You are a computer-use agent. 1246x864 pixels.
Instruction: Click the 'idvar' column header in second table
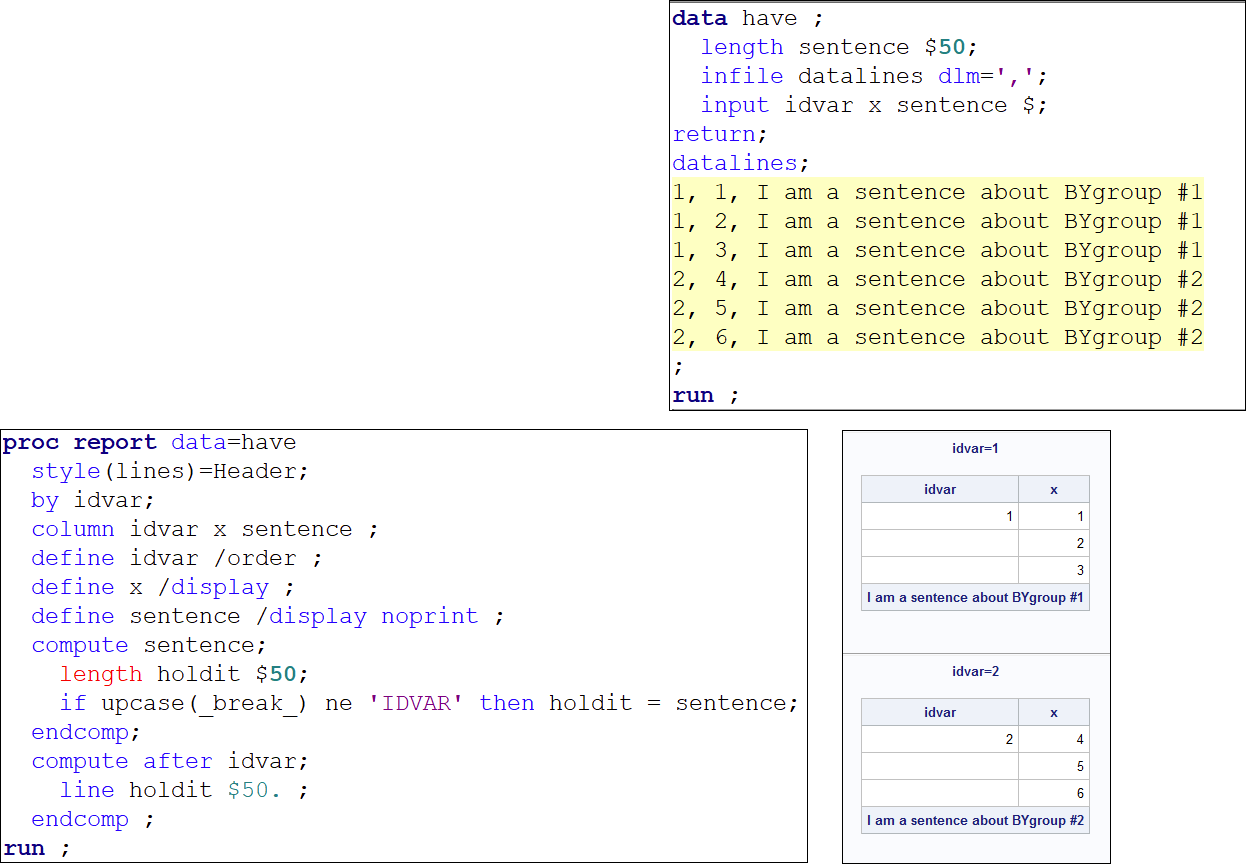[940, 713]
